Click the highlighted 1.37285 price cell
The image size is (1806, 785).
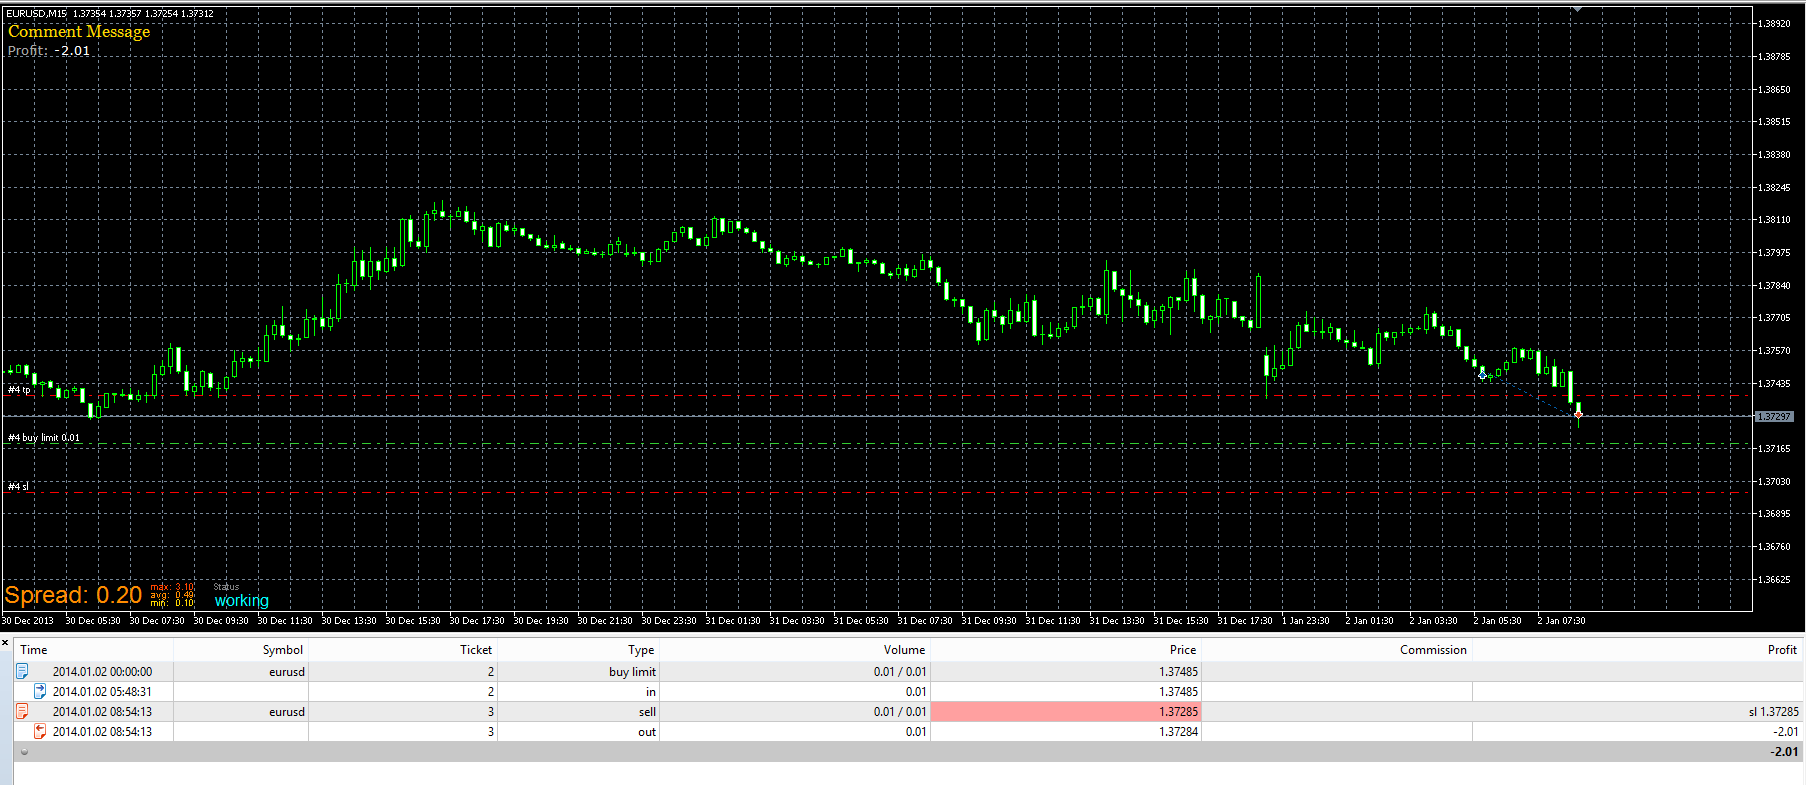click(1065, 711)
